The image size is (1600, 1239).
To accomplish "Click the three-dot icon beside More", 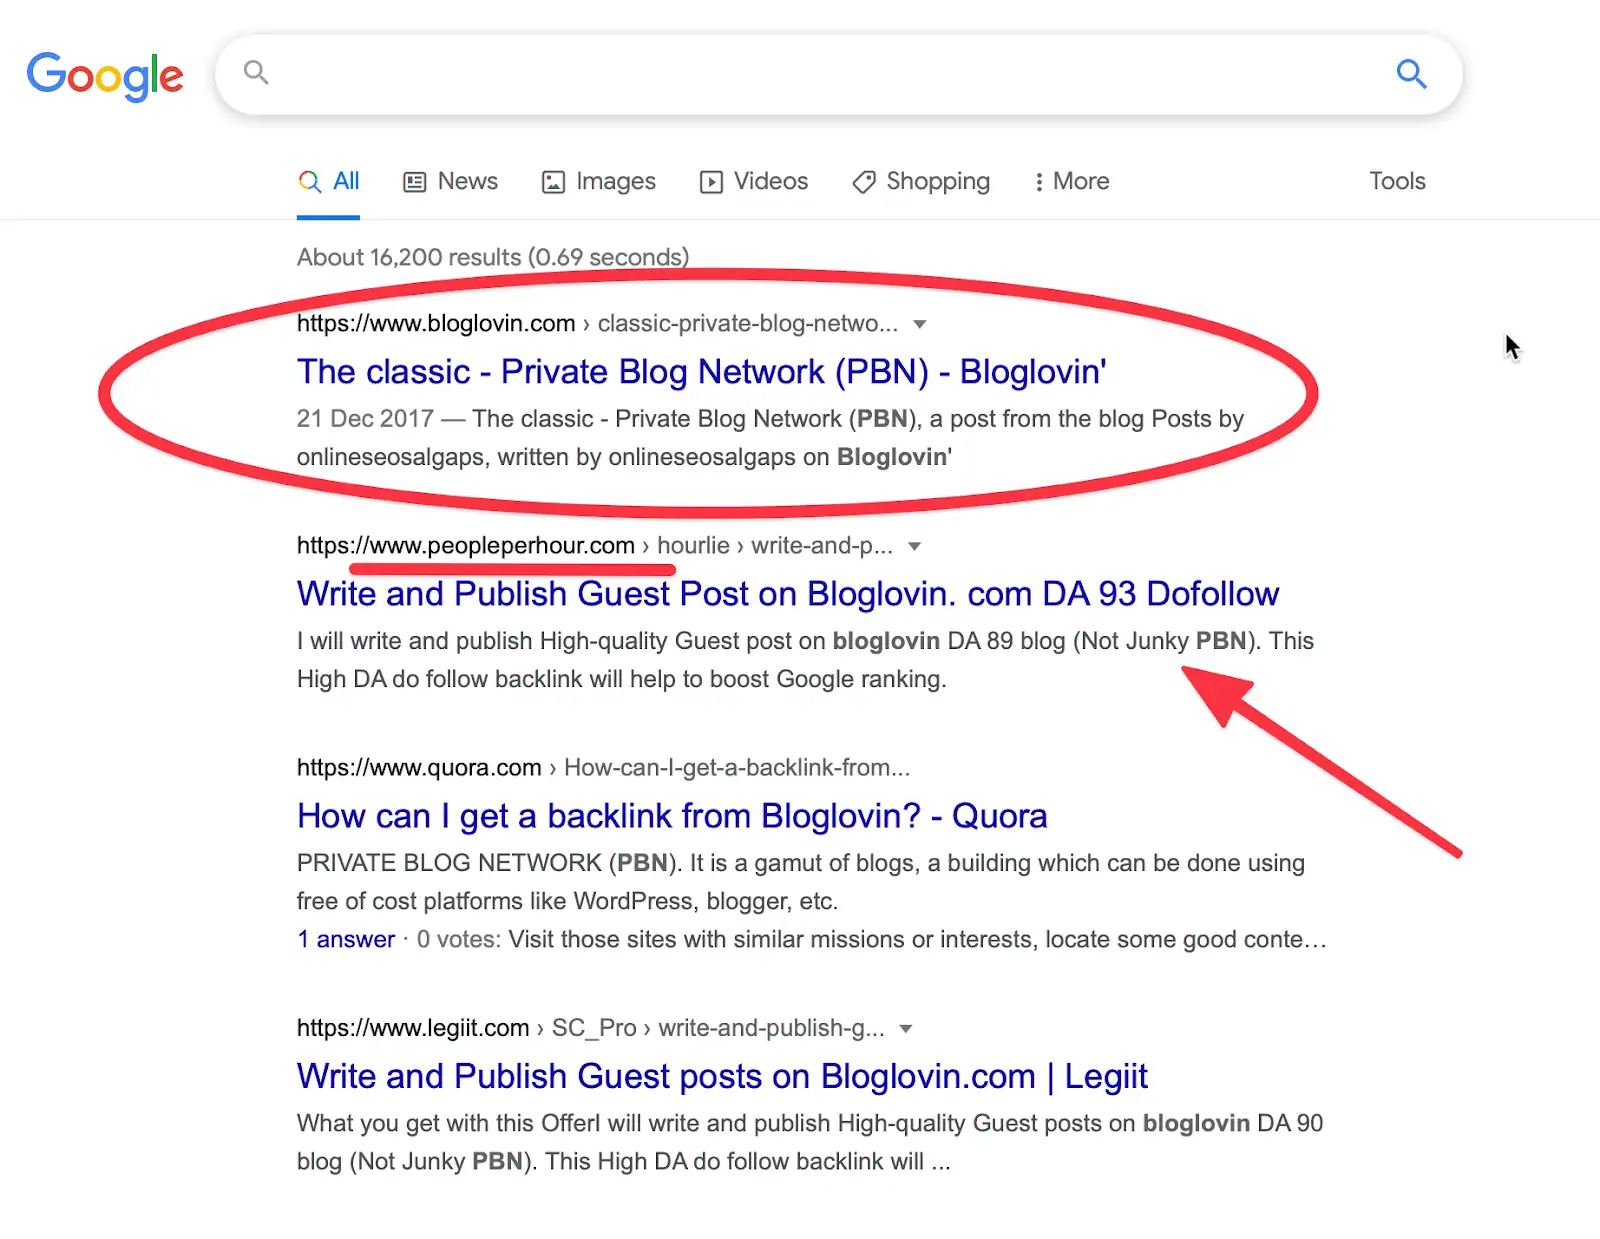I will click(x=1039, y=182).
